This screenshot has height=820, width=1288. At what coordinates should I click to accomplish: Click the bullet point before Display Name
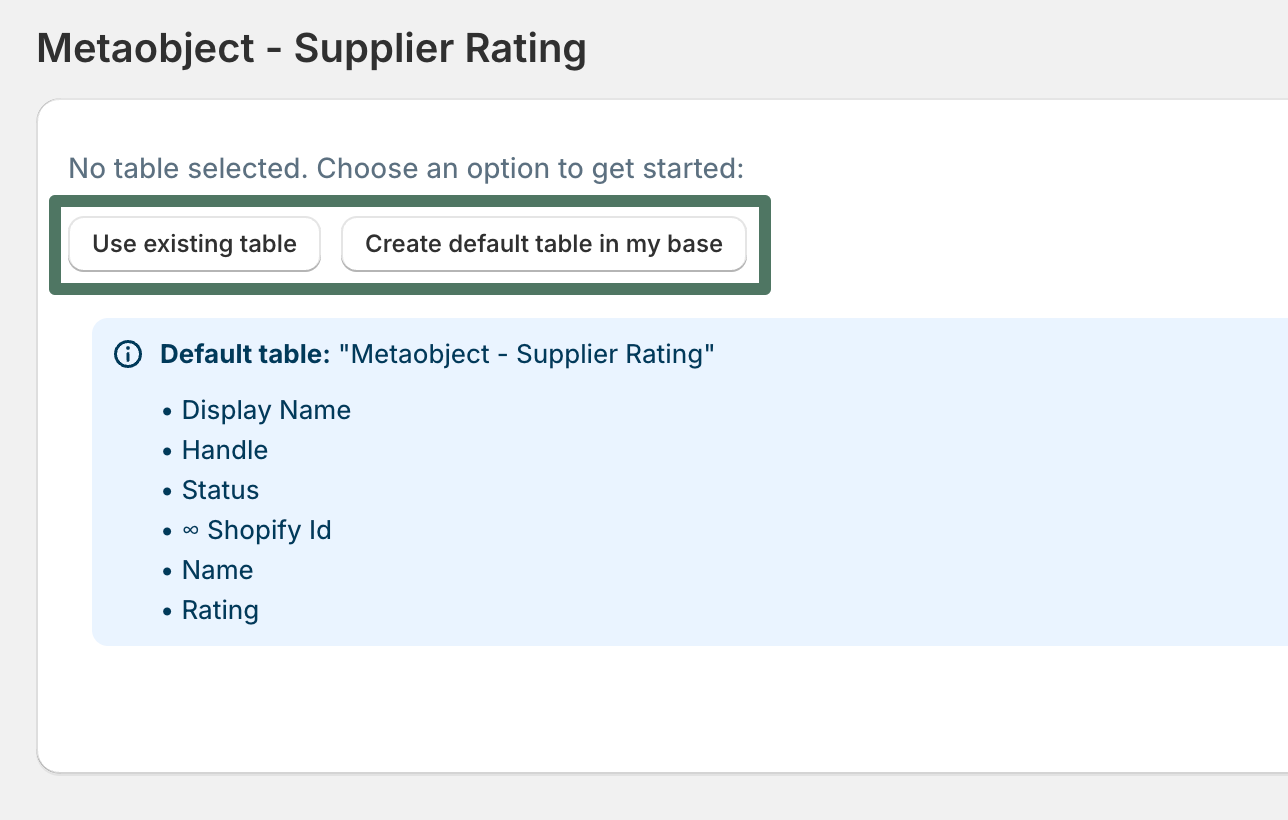167,411
